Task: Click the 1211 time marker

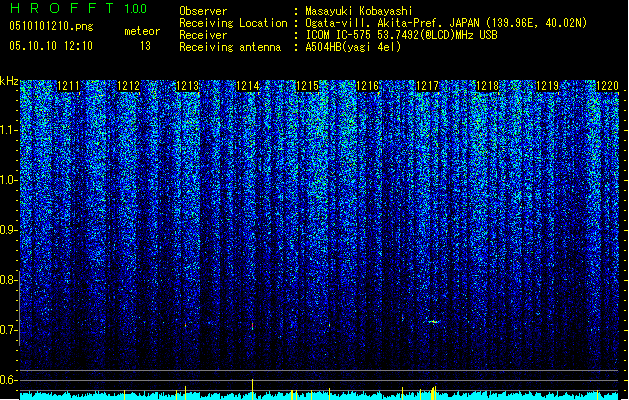Action: pyautogui.click(x=68, y=86)
